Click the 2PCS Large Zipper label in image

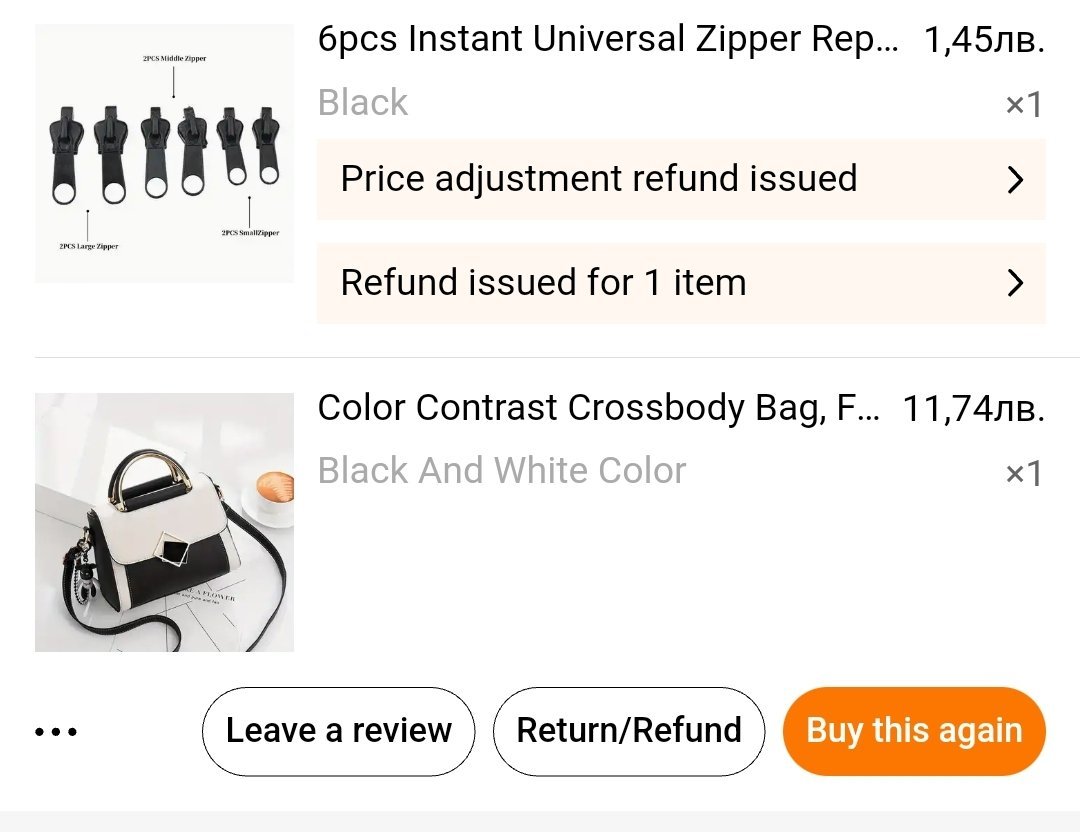tap(88, 246)
